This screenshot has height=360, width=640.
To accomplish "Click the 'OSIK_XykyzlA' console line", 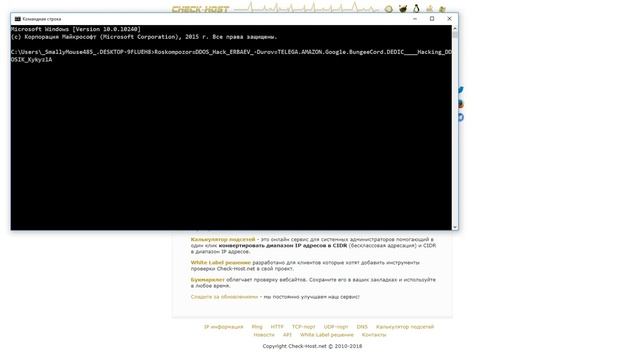I will [31, 60].
